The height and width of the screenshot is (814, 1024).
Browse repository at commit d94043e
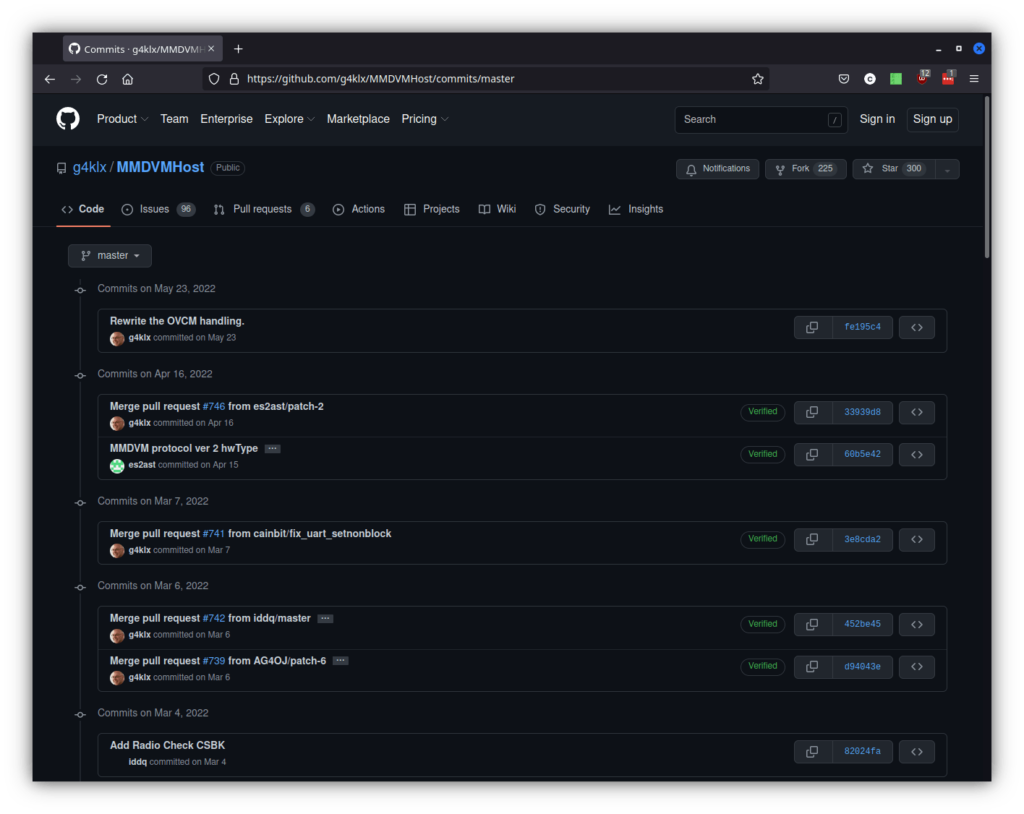917,667
